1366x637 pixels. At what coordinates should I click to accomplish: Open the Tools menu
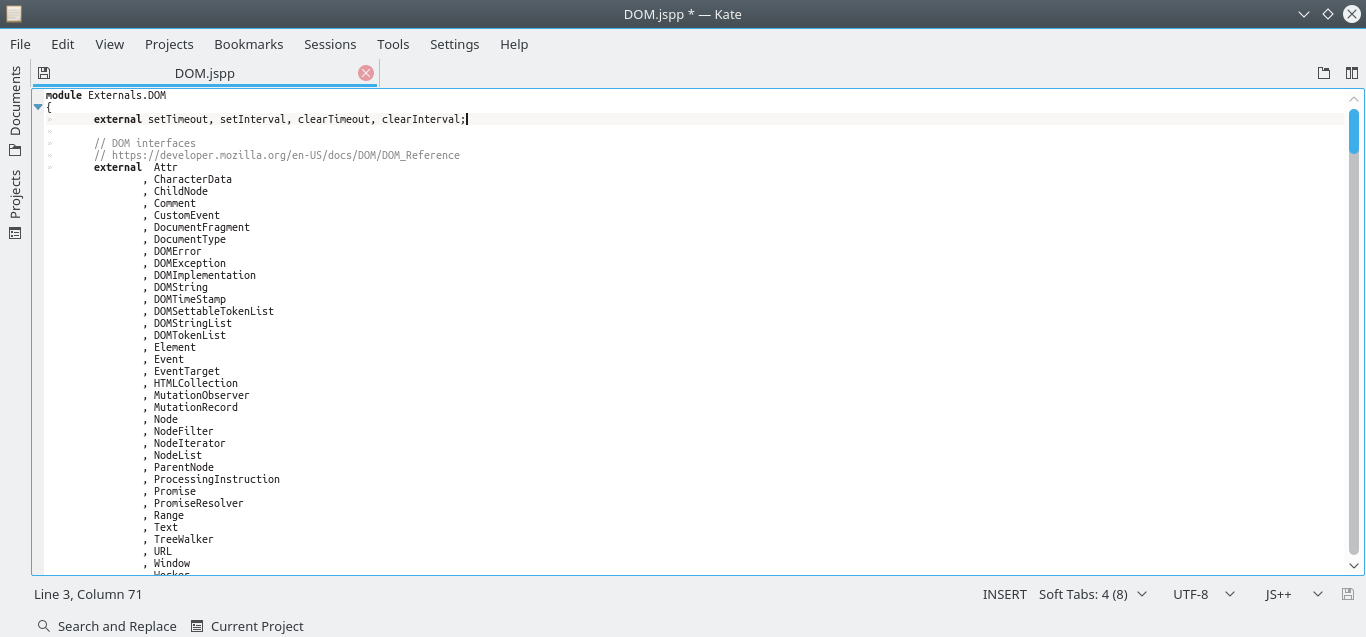[x=393, y=44]
